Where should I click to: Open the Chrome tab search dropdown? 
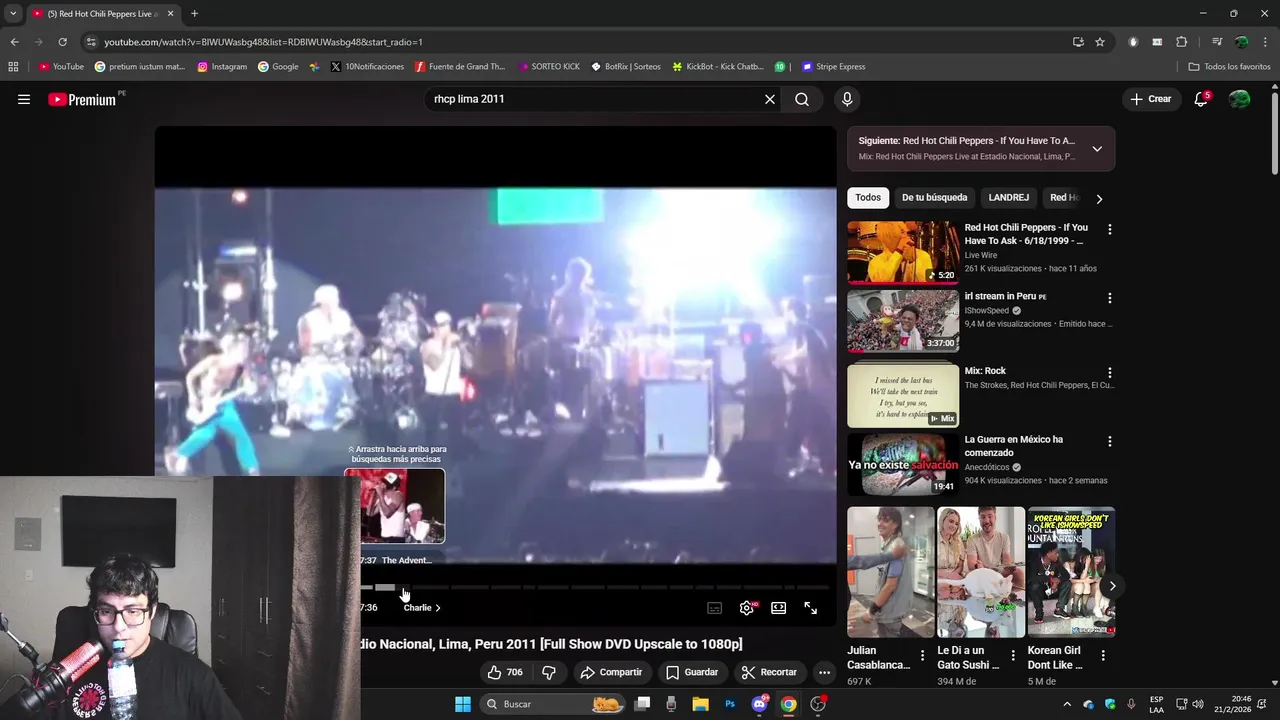coord(12,14)
